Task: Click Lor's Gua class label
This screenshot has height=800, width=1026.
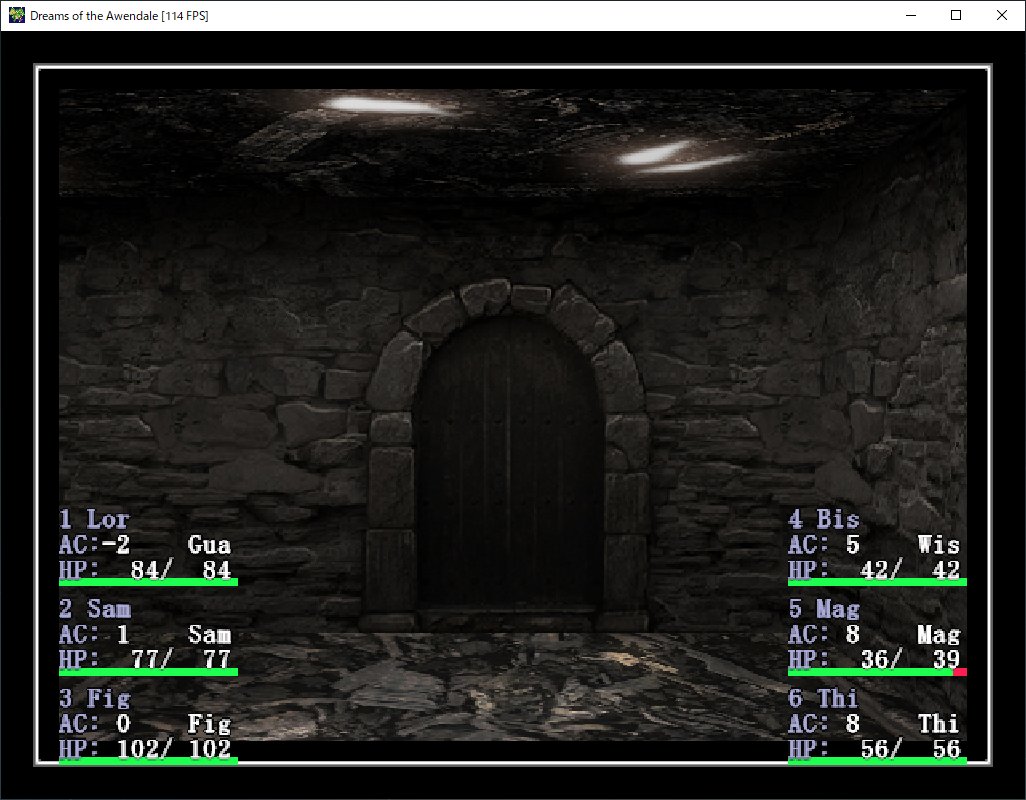Action: pyautogui.click(x=209, y=544)
